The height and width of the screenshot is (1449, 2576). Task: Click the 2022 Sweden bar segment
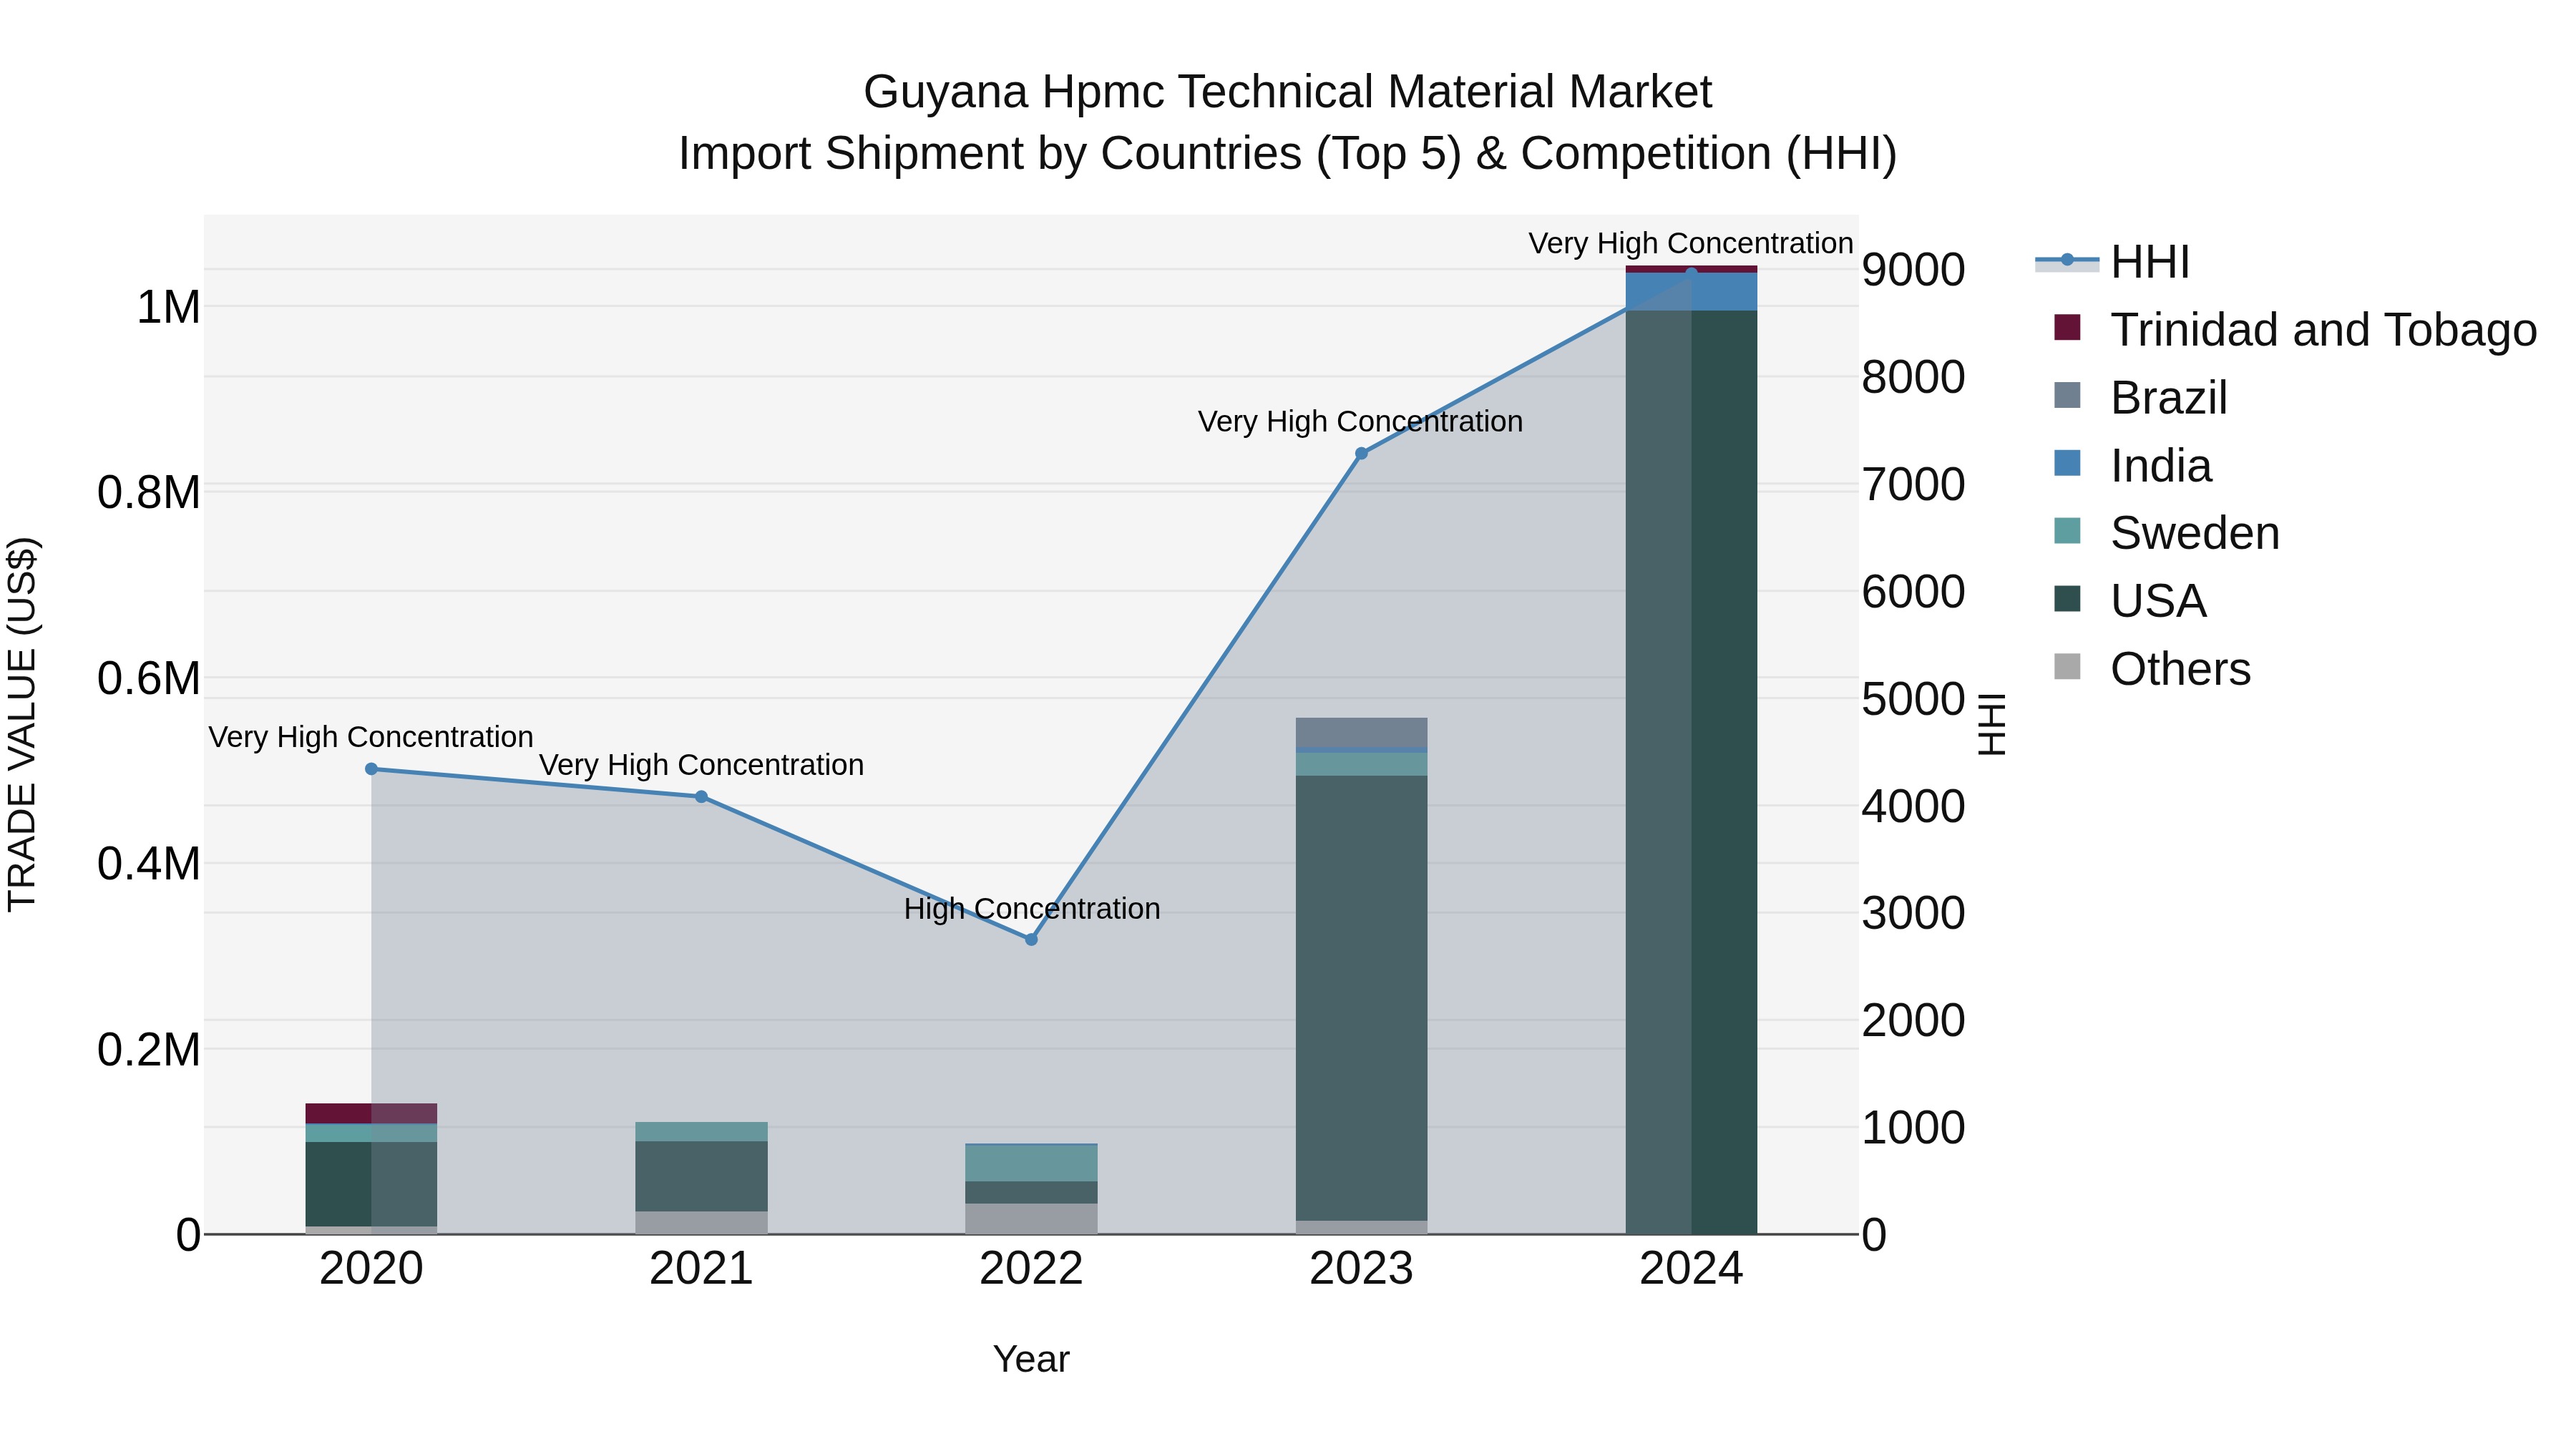point(1031,1164)
